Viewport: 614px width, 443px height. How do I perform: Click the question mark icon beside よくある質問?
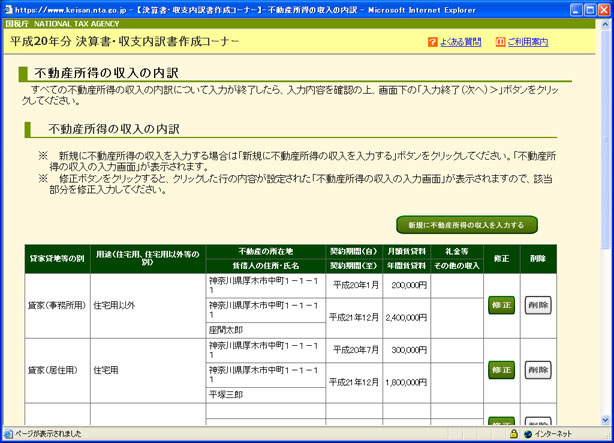pyautogui.click(x=432, y=43)
